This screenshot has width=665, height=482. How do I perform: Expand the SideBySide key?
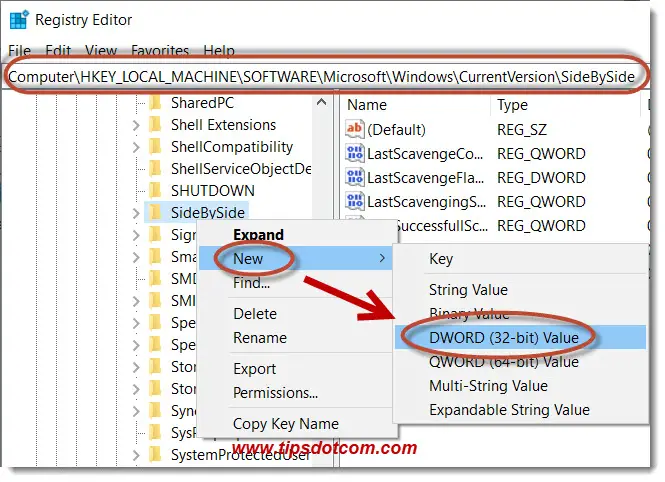[x=136, y=213]
